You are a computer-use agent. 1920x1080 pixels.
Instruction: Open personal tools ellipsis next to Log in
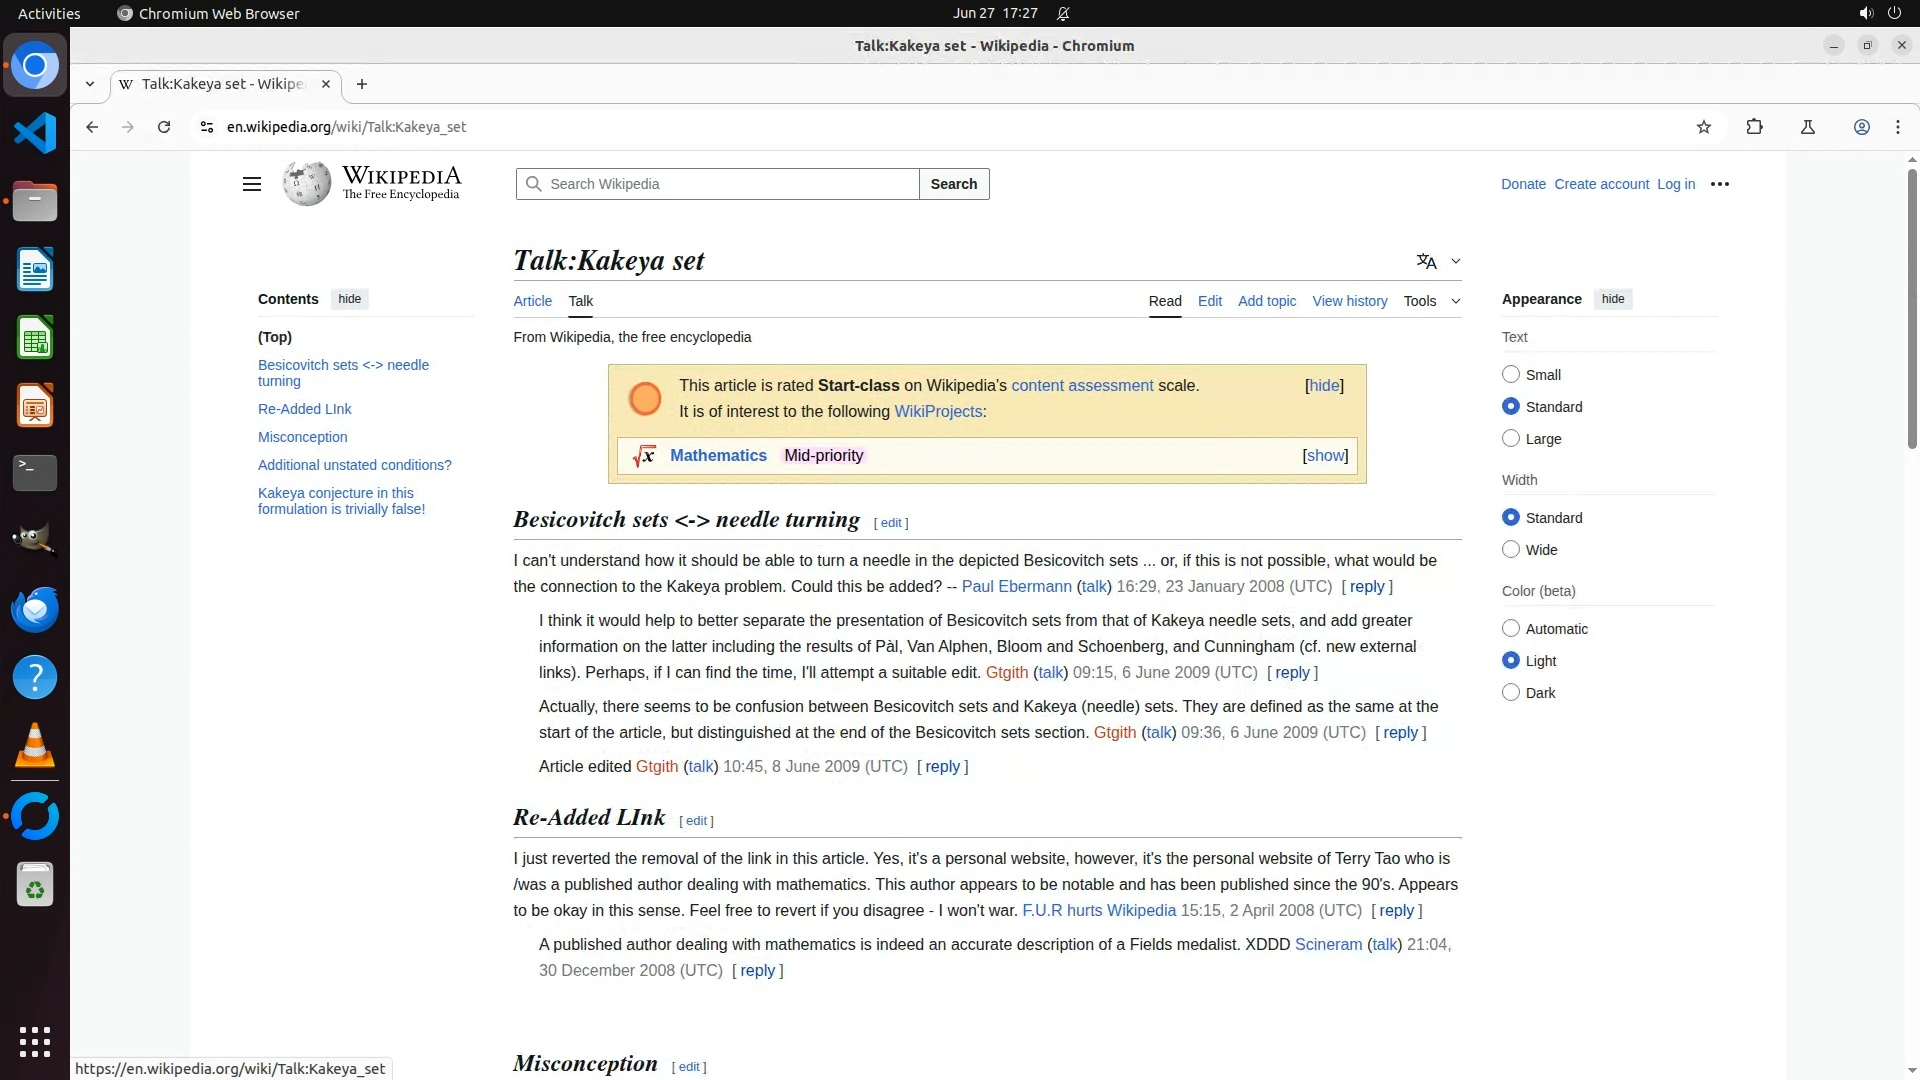click(x=1719, y=184)
